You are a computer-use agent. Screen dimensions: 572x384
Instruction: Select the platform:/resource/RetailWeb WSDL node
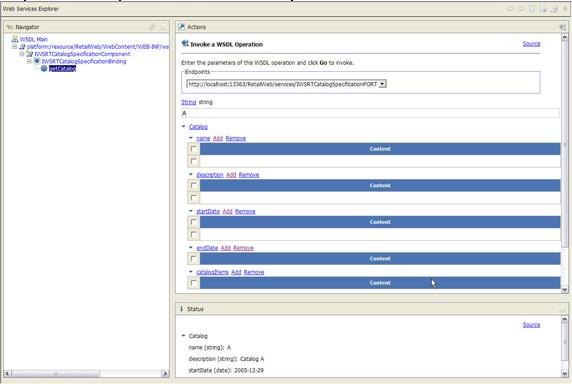(98, 47)
